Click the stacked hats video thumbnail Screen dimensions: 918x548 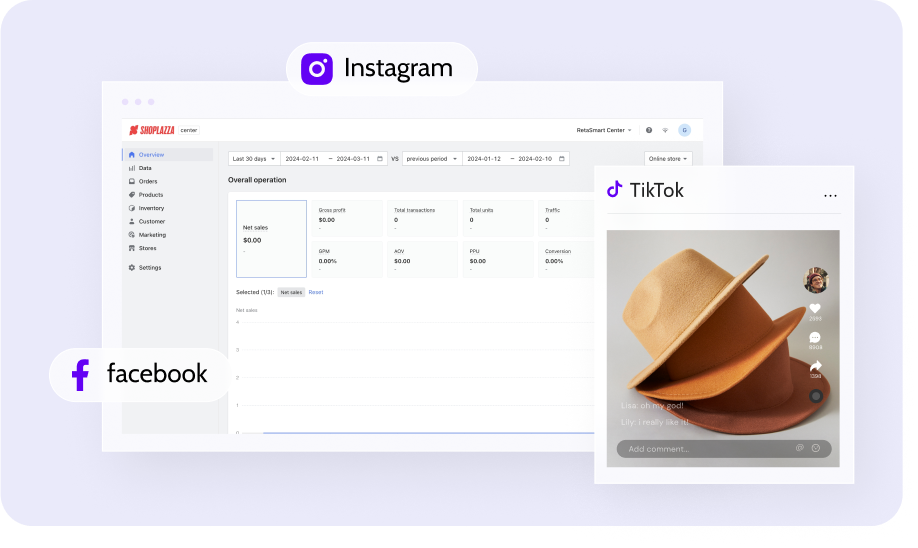pyautogui.click(x=723, y=348)
